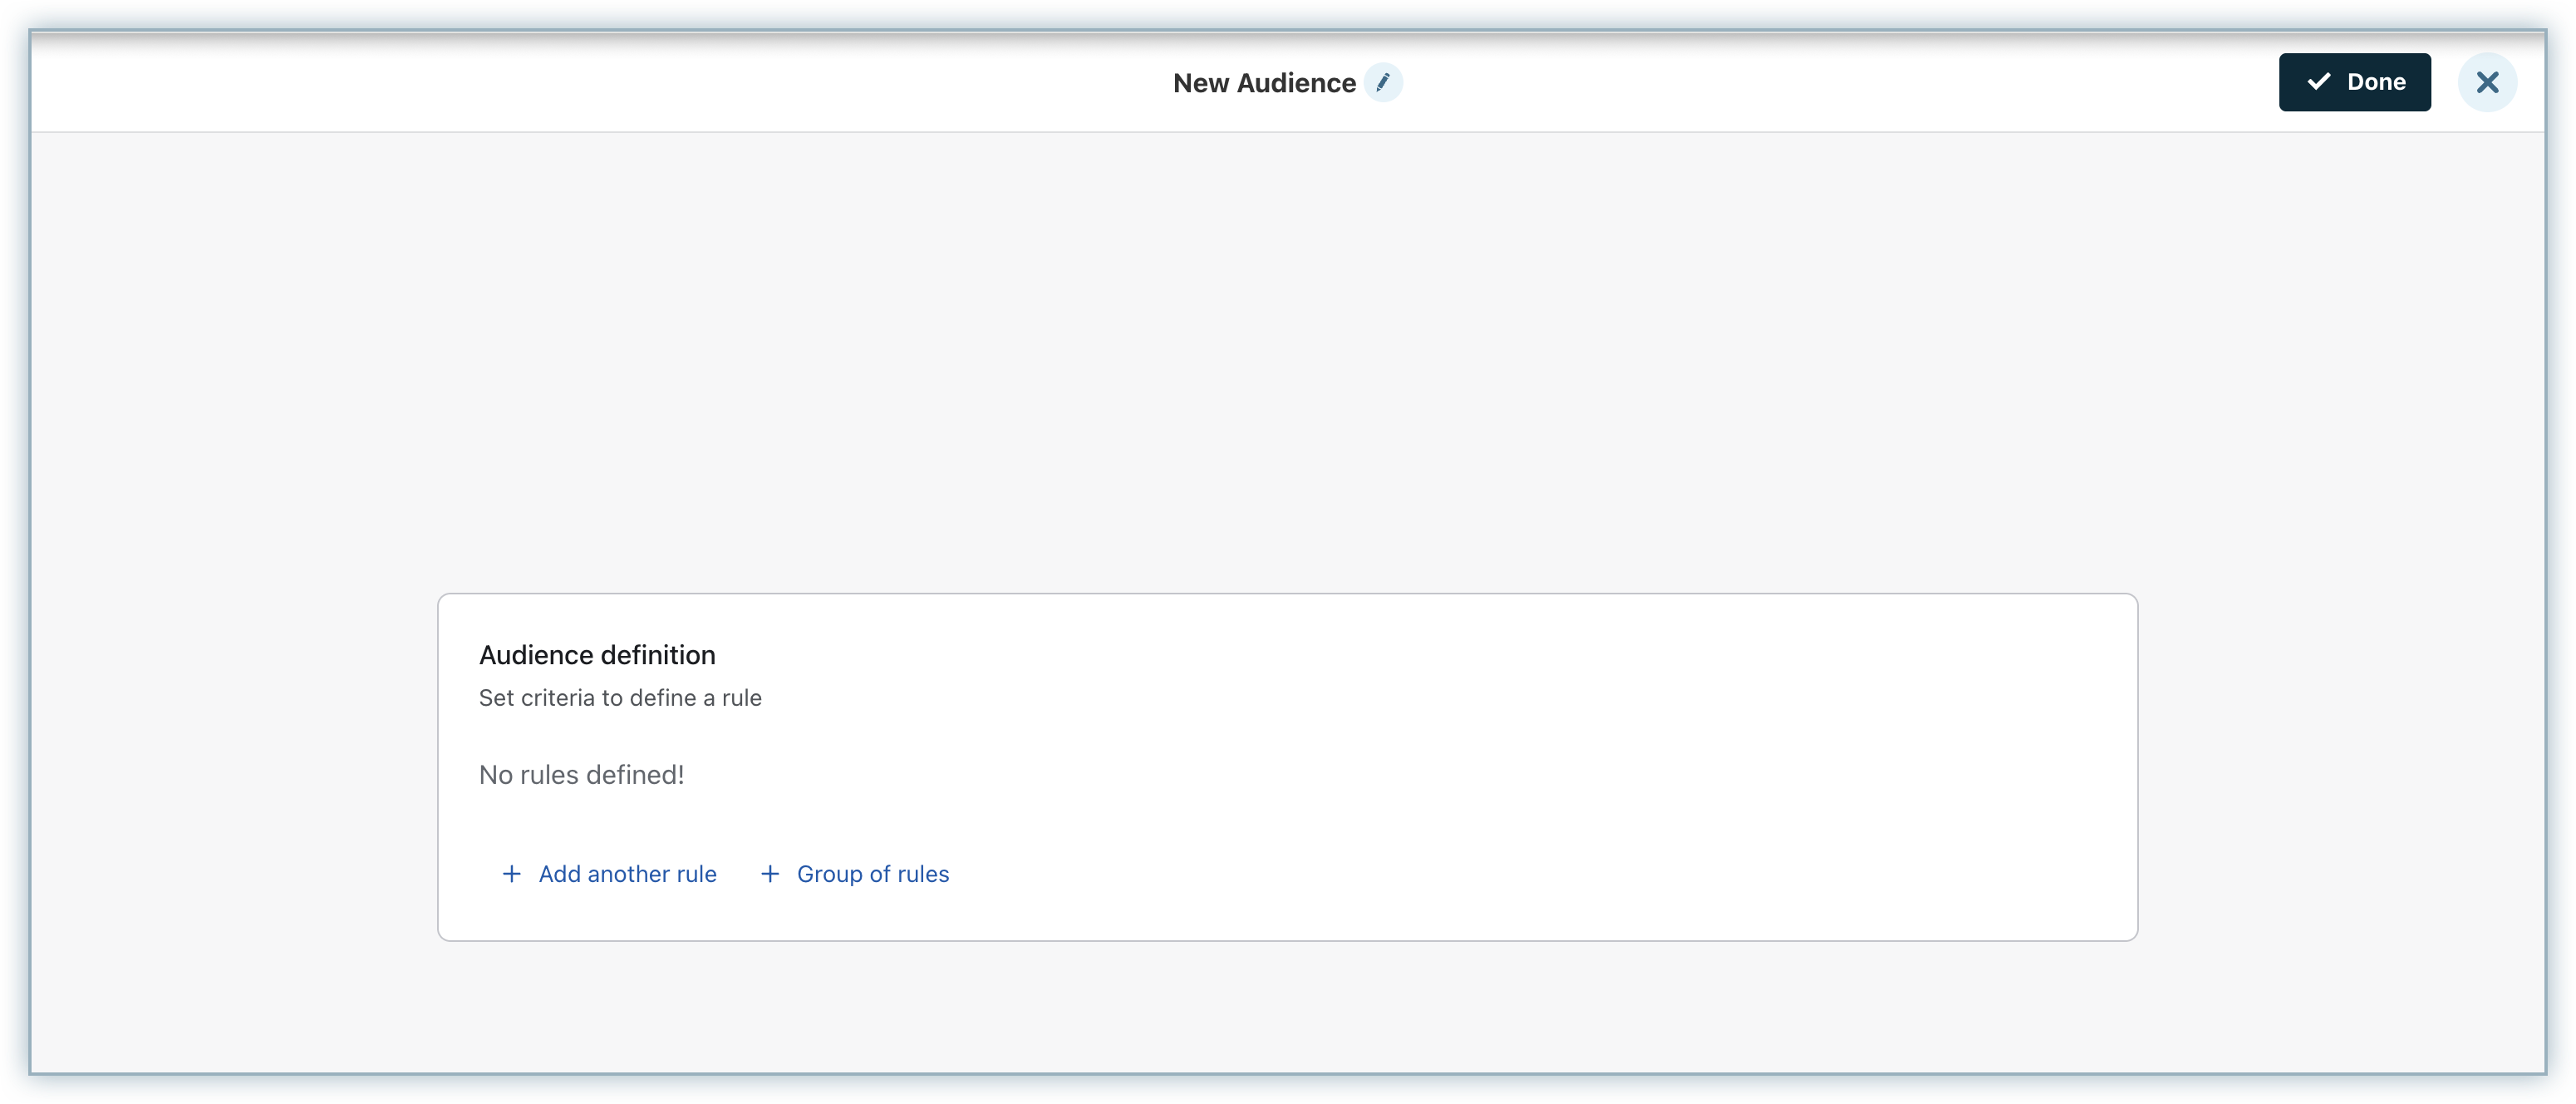Viewport: 2576px width, 1104px height.
Task: Click the 'No rules defined!' message
Action: click(581, 775)
